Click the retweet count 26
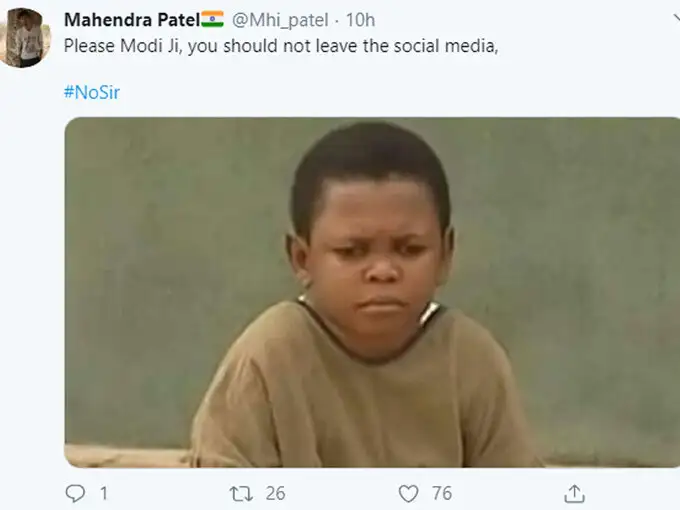This screenshot has width=680, height=510. tap(275, 493)
